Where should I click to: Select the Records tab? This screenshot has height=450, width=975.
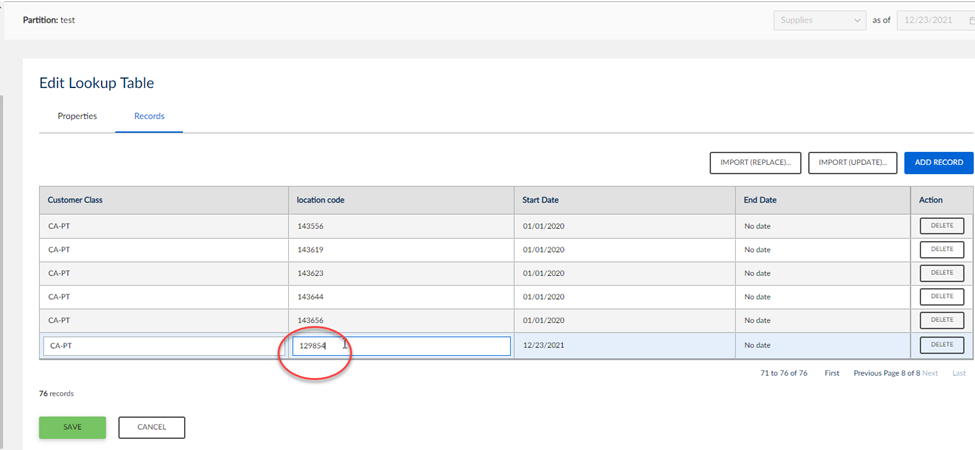point(149,116)
